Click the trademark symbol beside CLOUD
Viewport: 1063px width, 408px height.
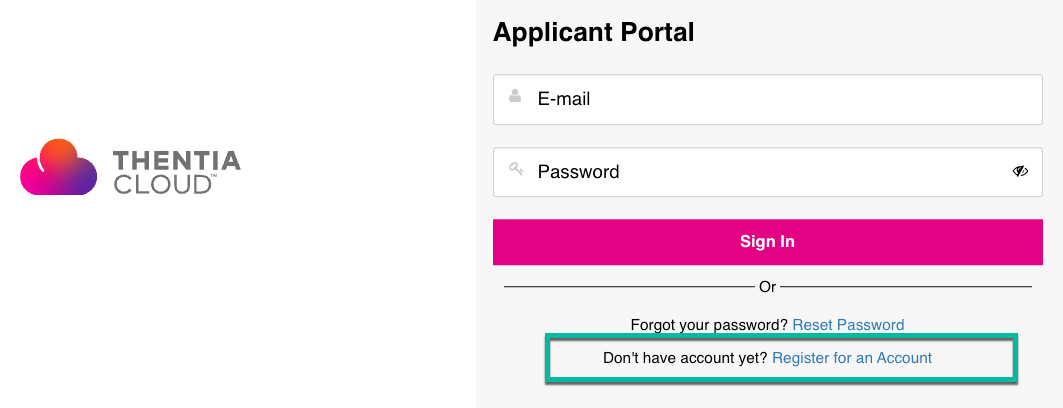coord(214,177)
